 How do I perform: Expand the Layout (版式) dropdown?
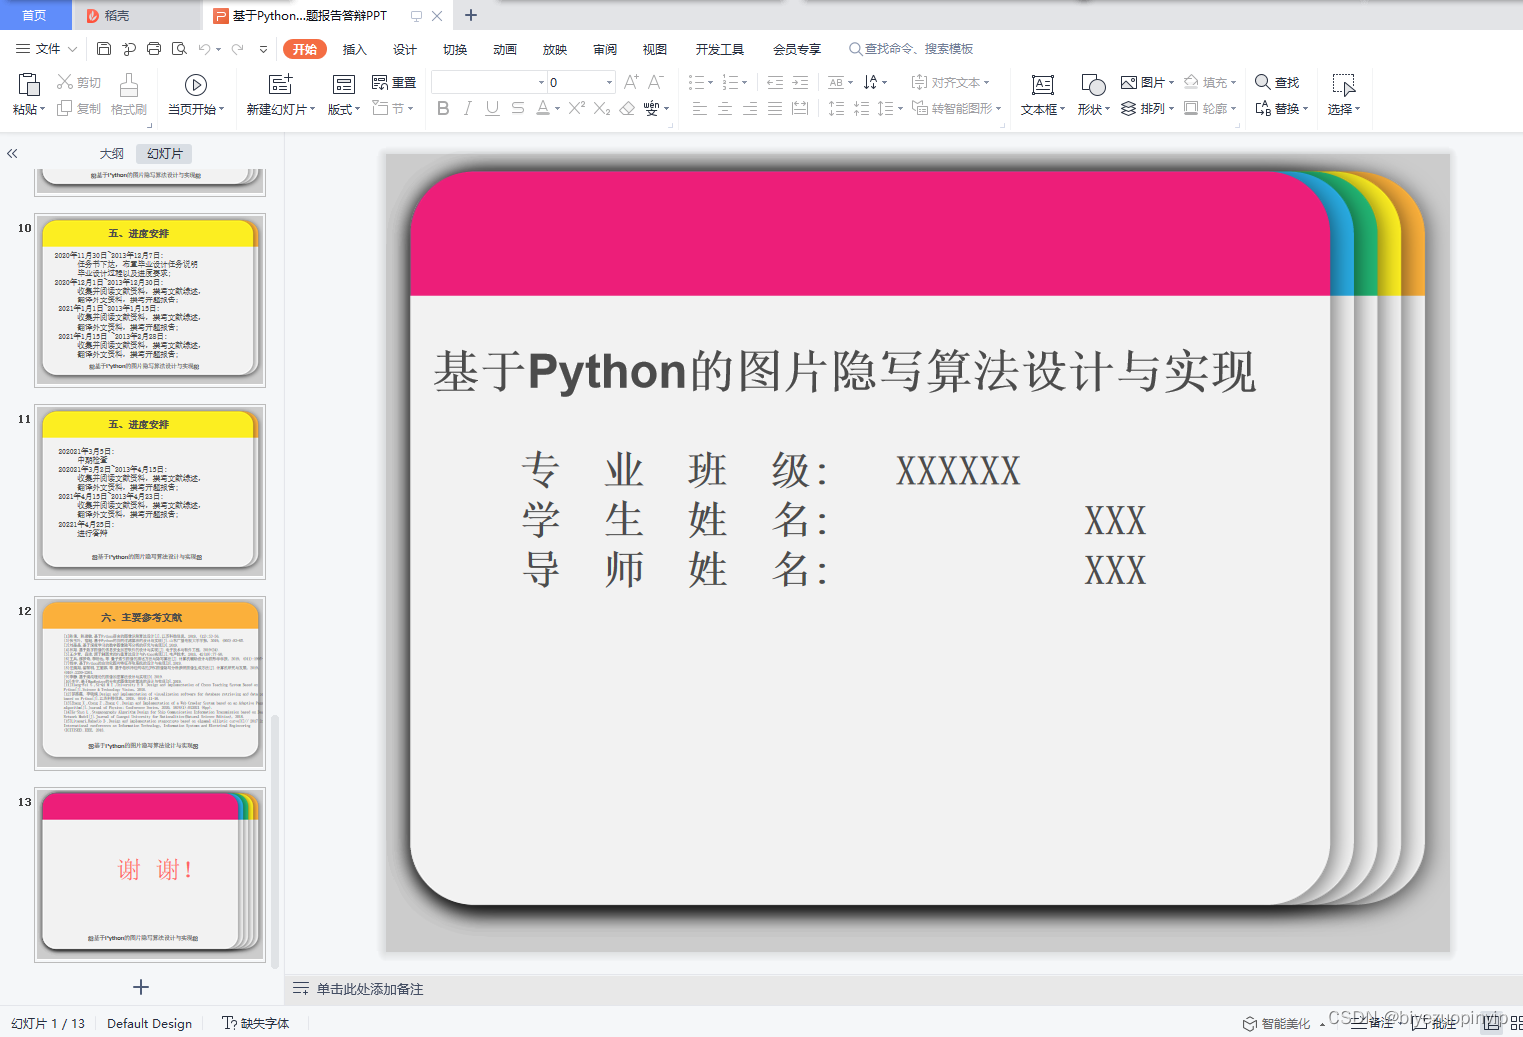coord(344,109)
